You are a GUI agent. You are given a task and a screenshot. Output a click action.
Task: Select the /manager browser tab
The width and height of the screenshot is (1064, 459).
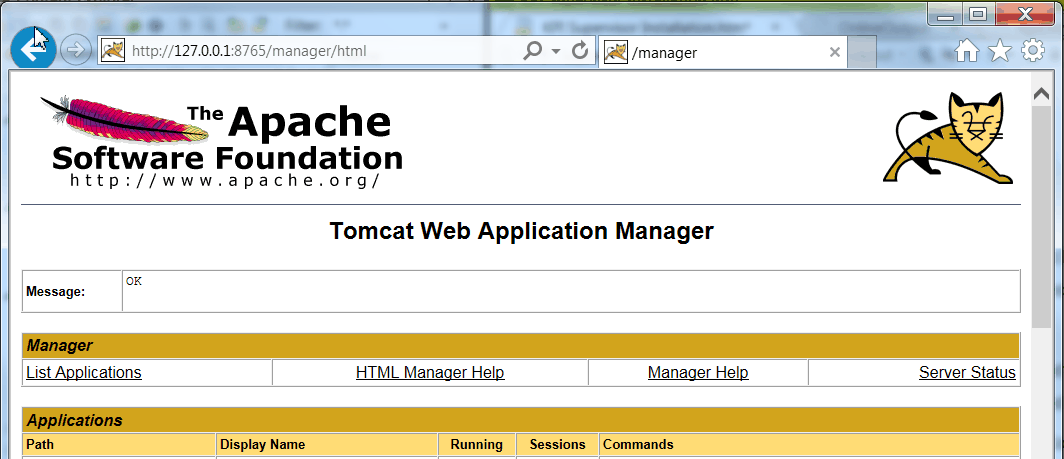point(722,52)
